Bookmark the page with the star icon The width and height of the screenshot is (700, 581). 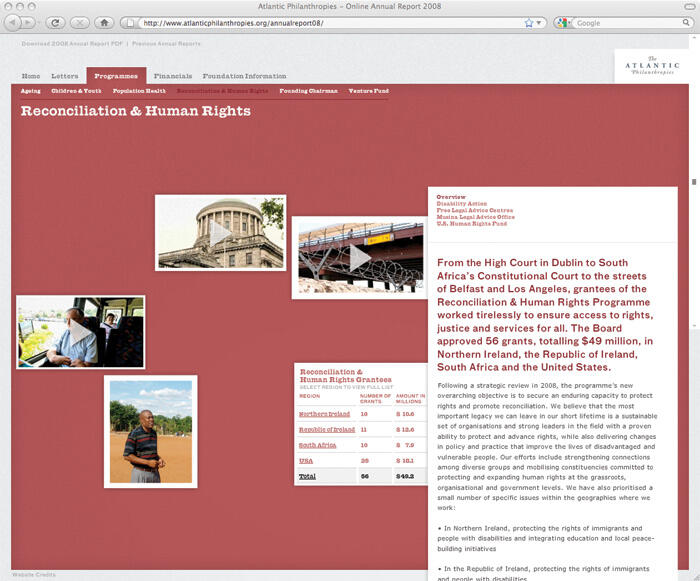tap(529, 23)
